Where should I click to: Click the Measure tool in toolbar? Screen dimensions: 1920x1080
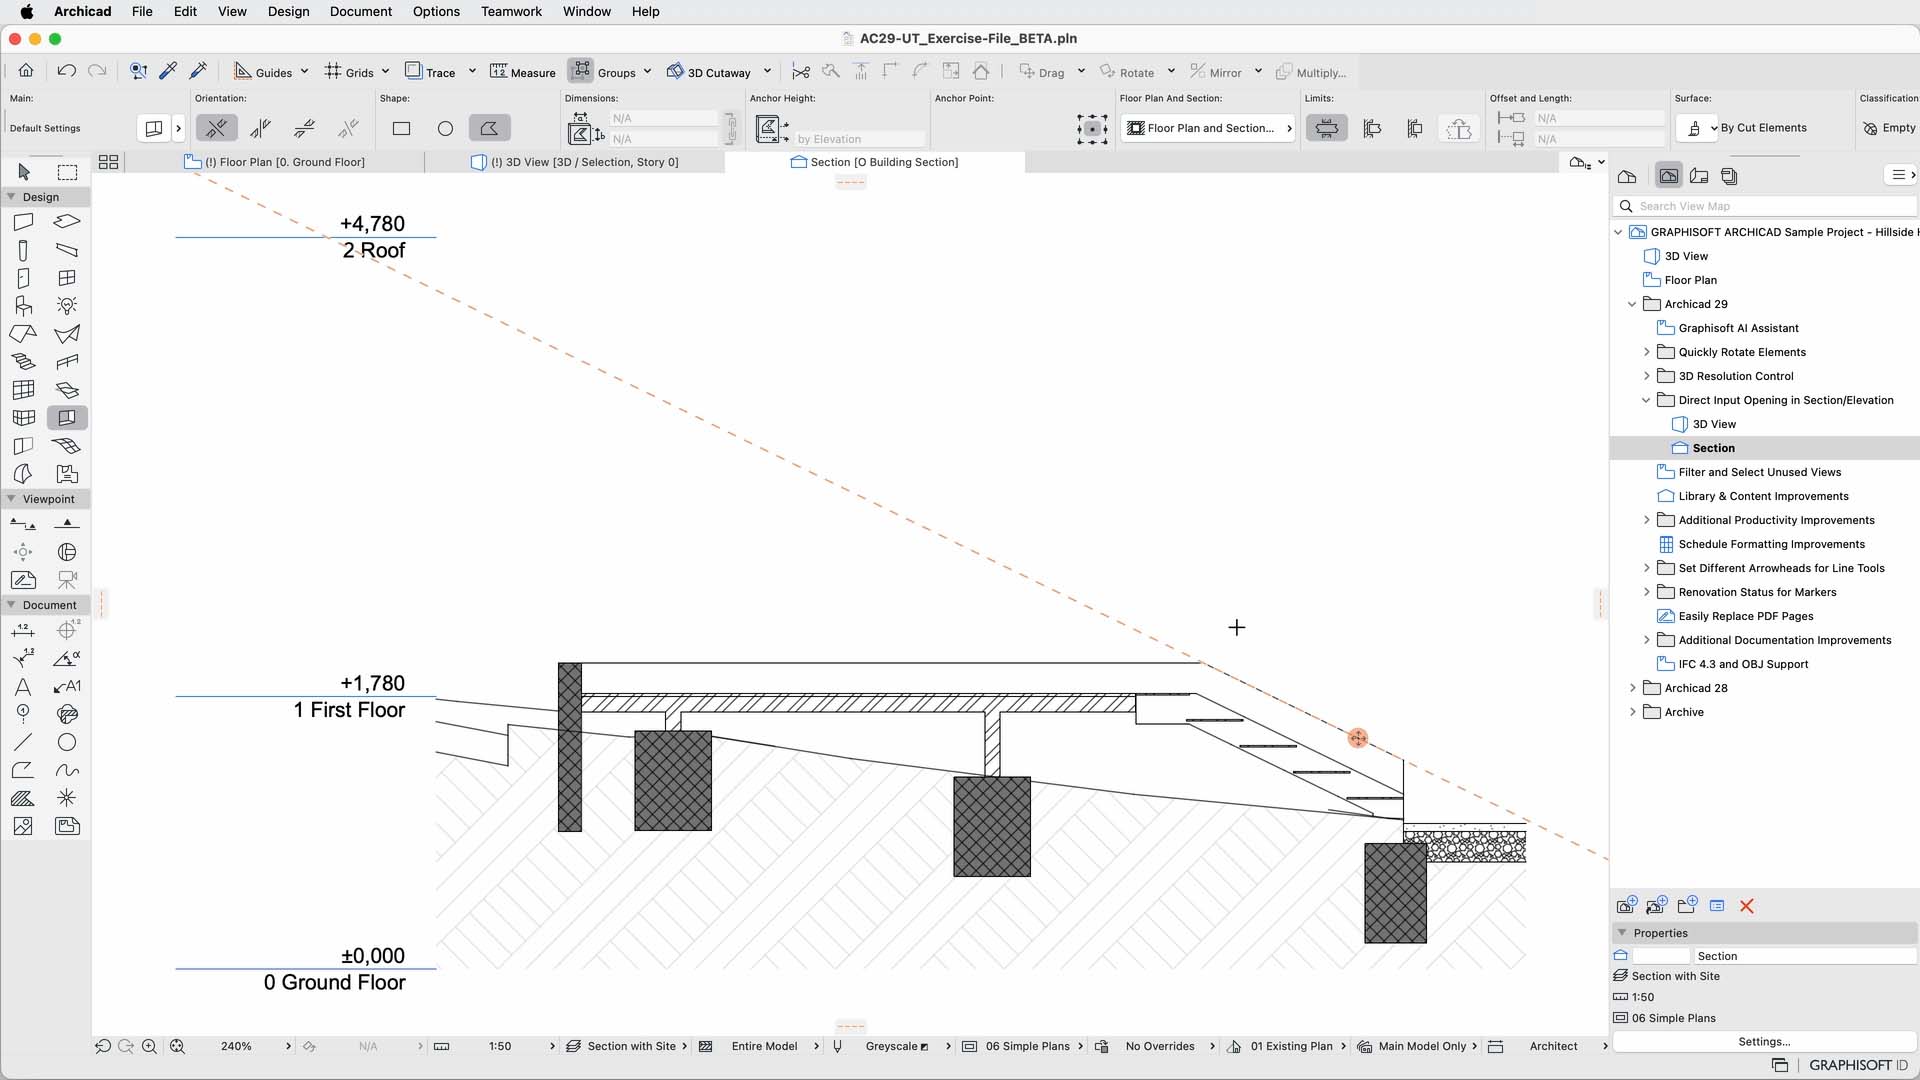pyautogui.click(x=522, y=72)
